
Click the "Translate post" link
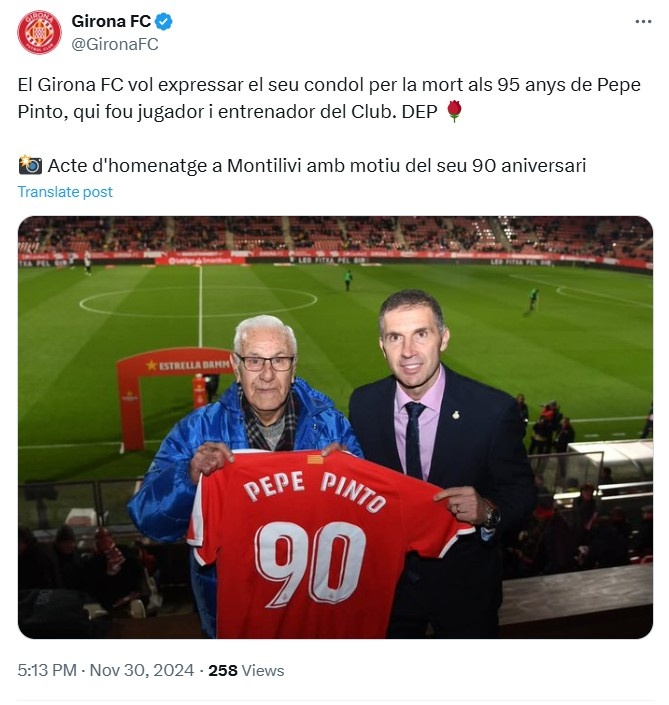coord(65,192)
